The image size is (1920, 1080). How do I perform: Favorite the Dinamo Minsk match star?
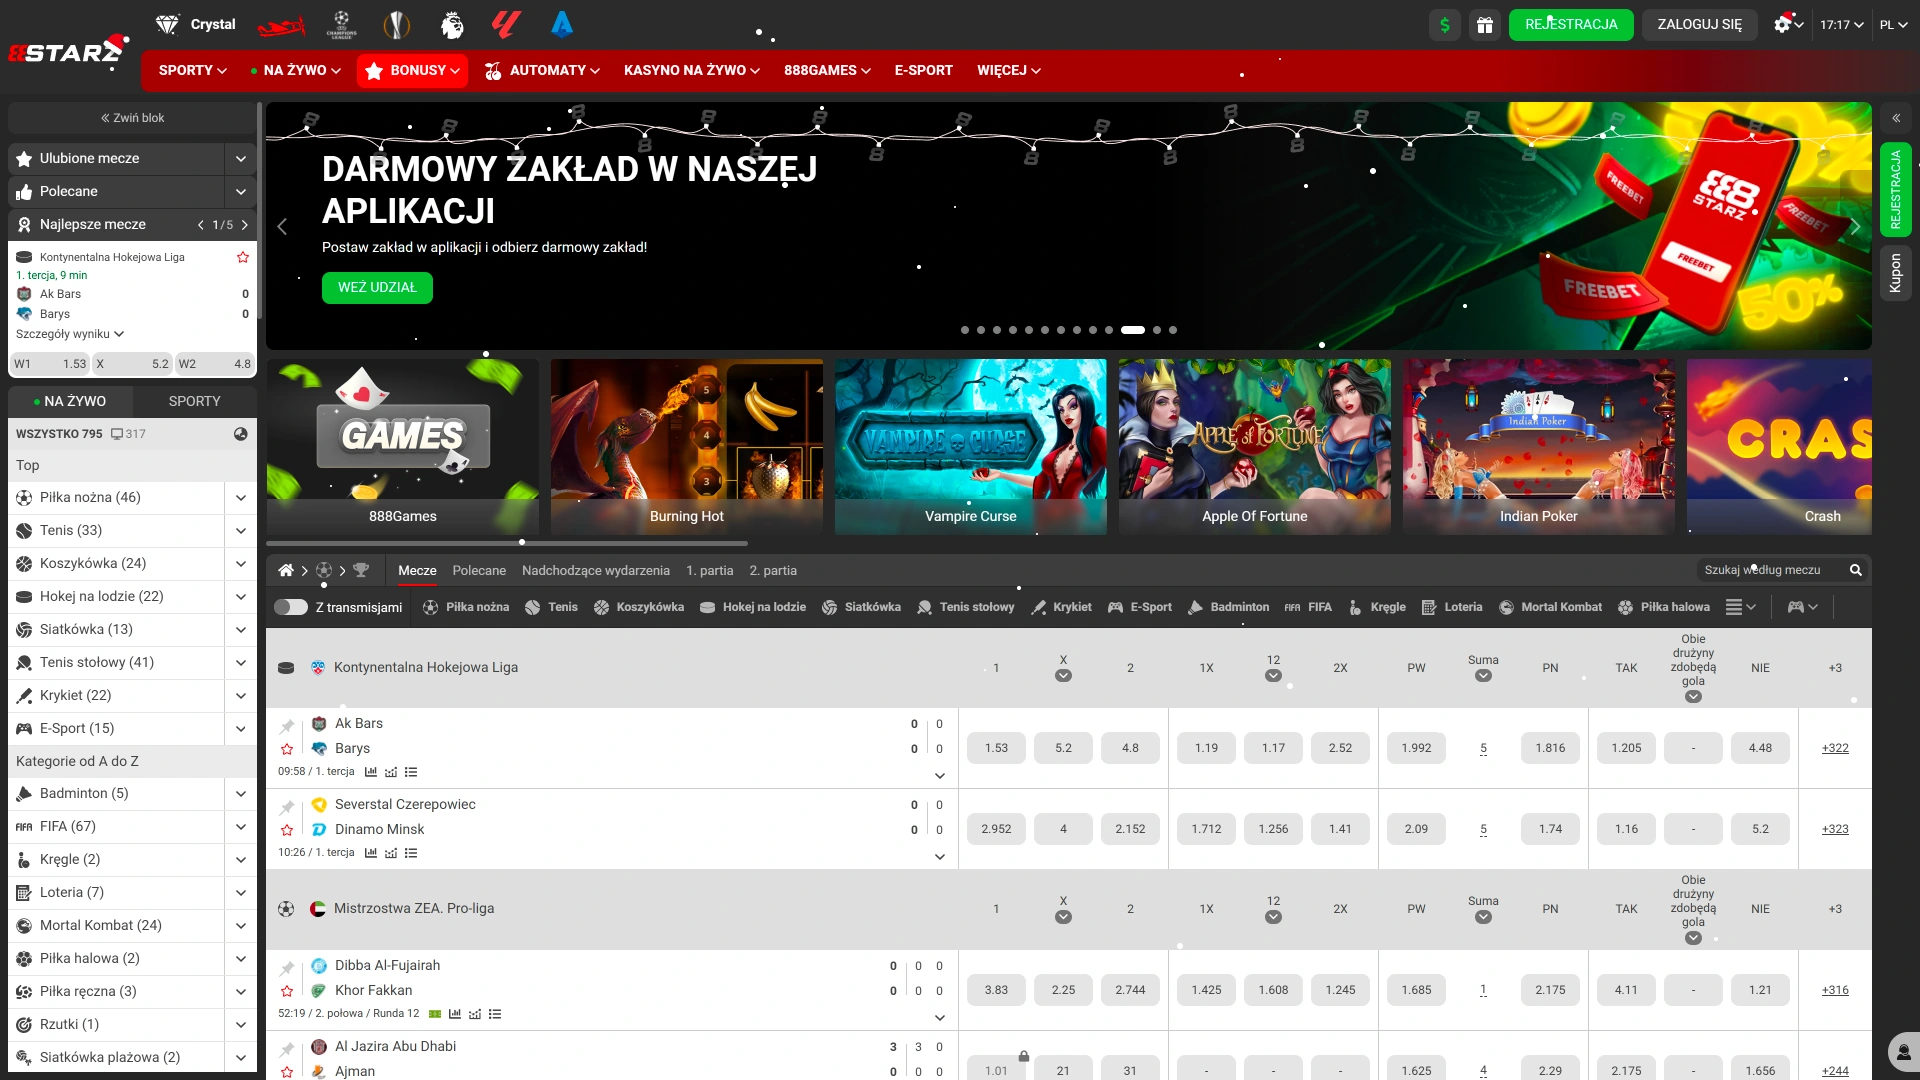(x=287, y=830)
